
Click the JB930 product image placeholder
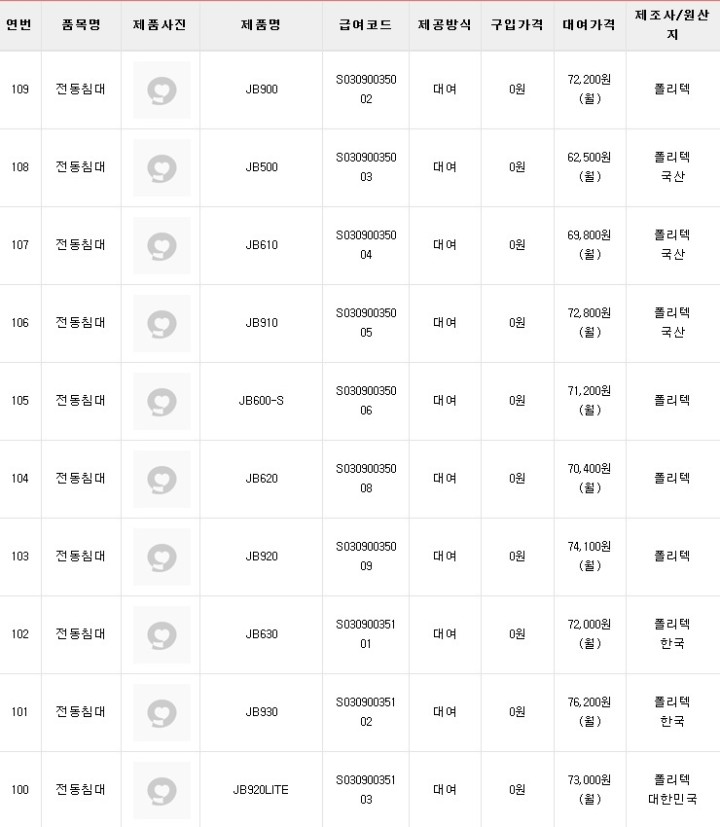161,712
